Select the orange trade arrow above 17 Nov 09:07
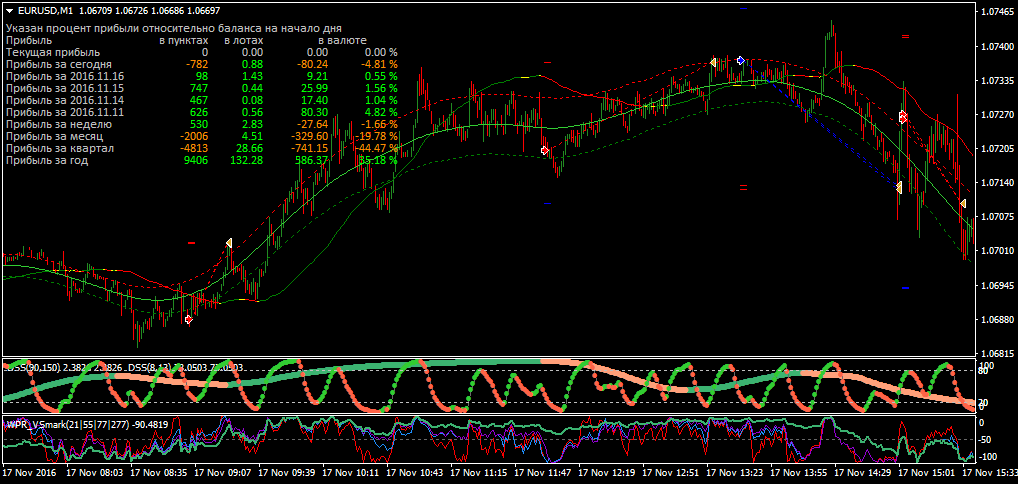 point(229,243)
